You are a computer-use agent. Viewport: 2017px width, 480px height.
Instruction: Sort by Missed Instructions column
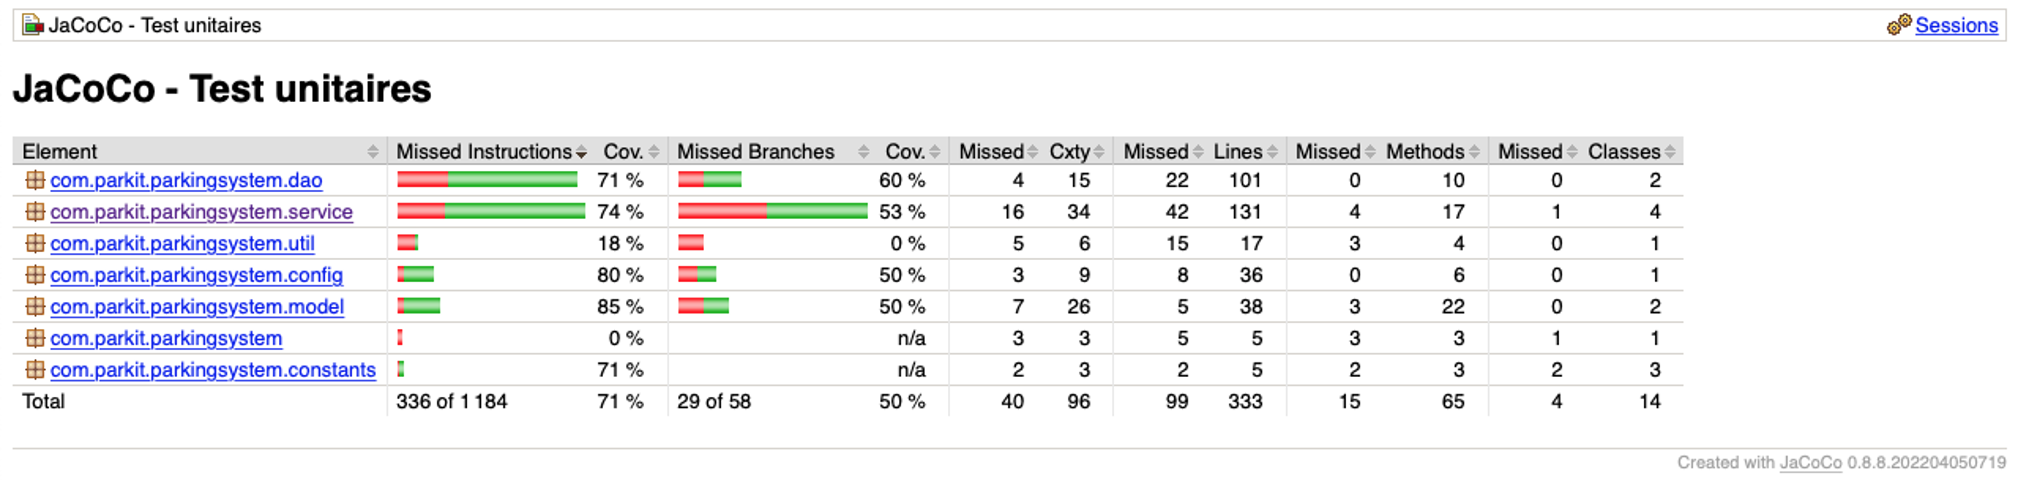point(491,151)
